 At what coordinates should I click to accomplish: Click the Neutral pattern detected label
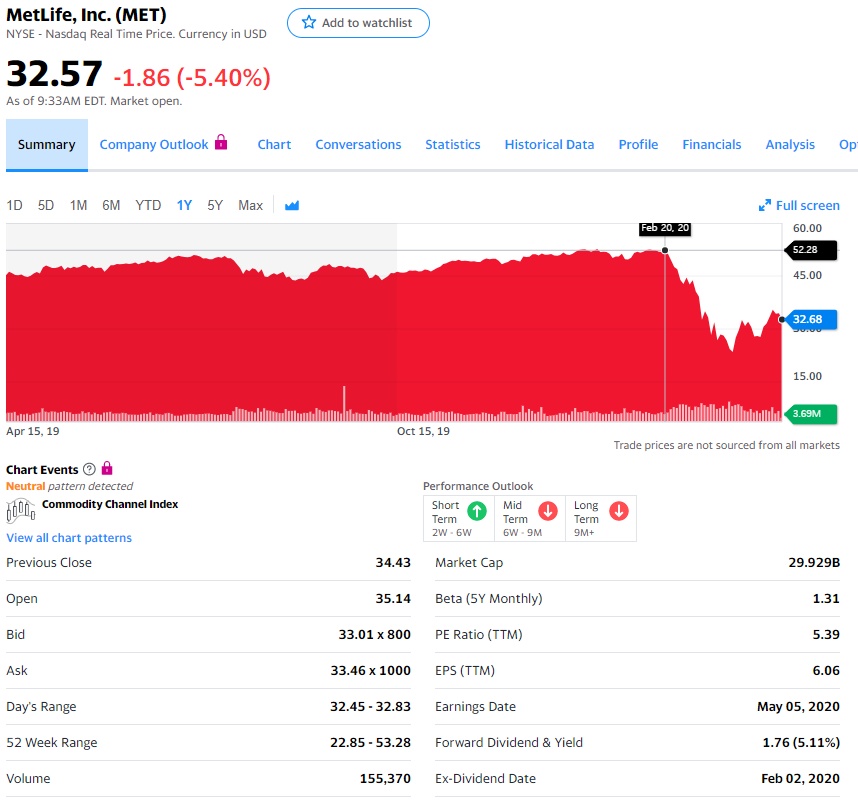[x=69, y=486]
